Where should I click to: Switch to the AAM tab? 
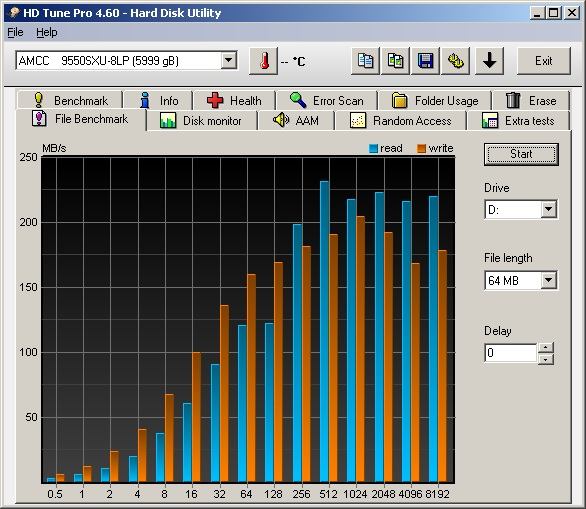click(x=296, y=121)
